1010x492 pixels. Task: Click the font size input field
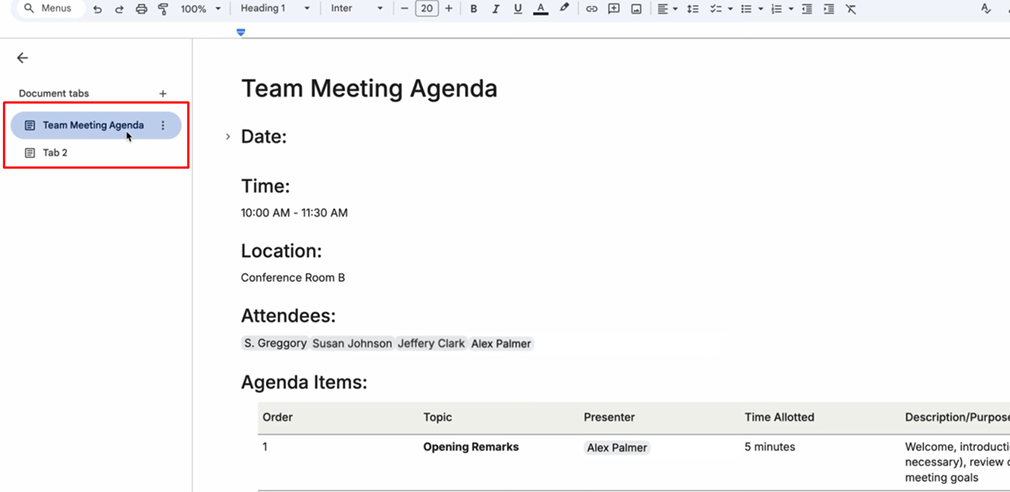tap(427, 9)
